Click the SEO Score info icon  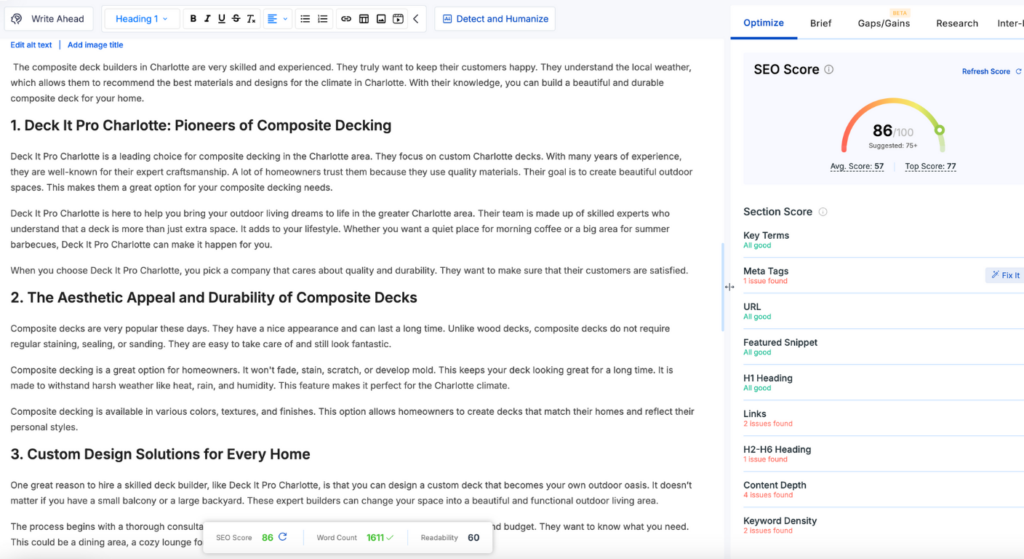coord(829,69)
